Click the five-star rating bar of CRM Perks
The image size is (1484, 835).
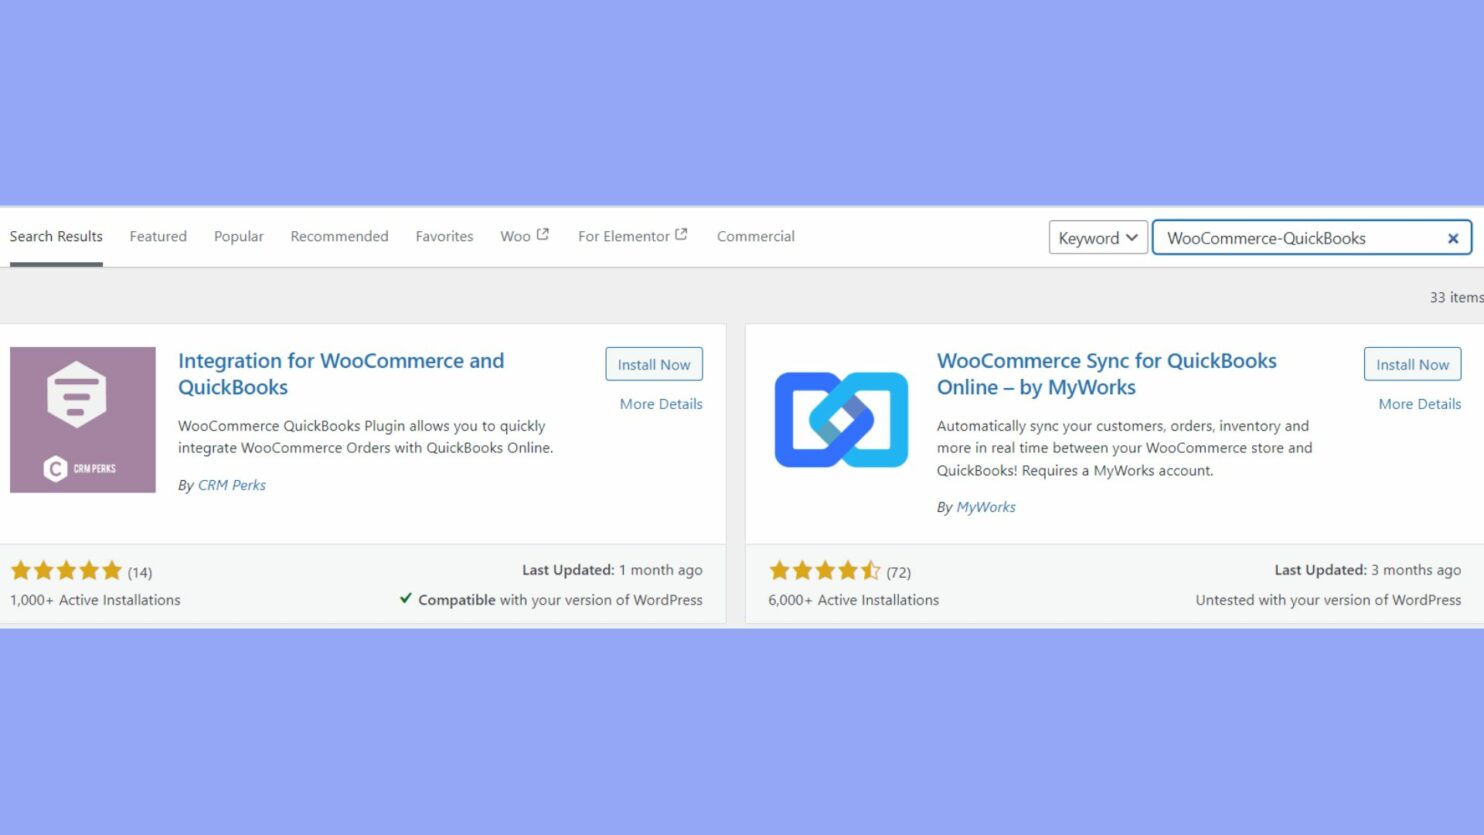(66, 570)
